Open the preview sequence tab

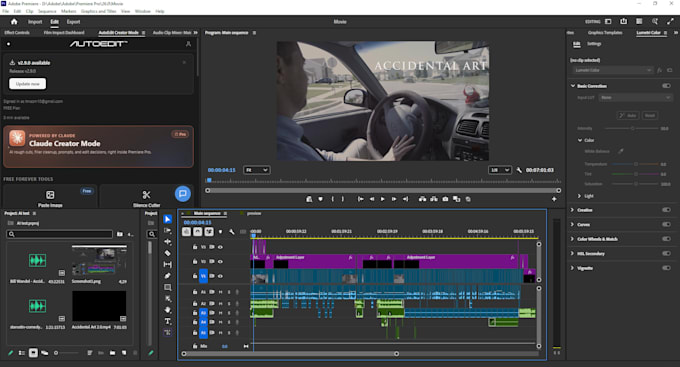[x=254, y=213]
